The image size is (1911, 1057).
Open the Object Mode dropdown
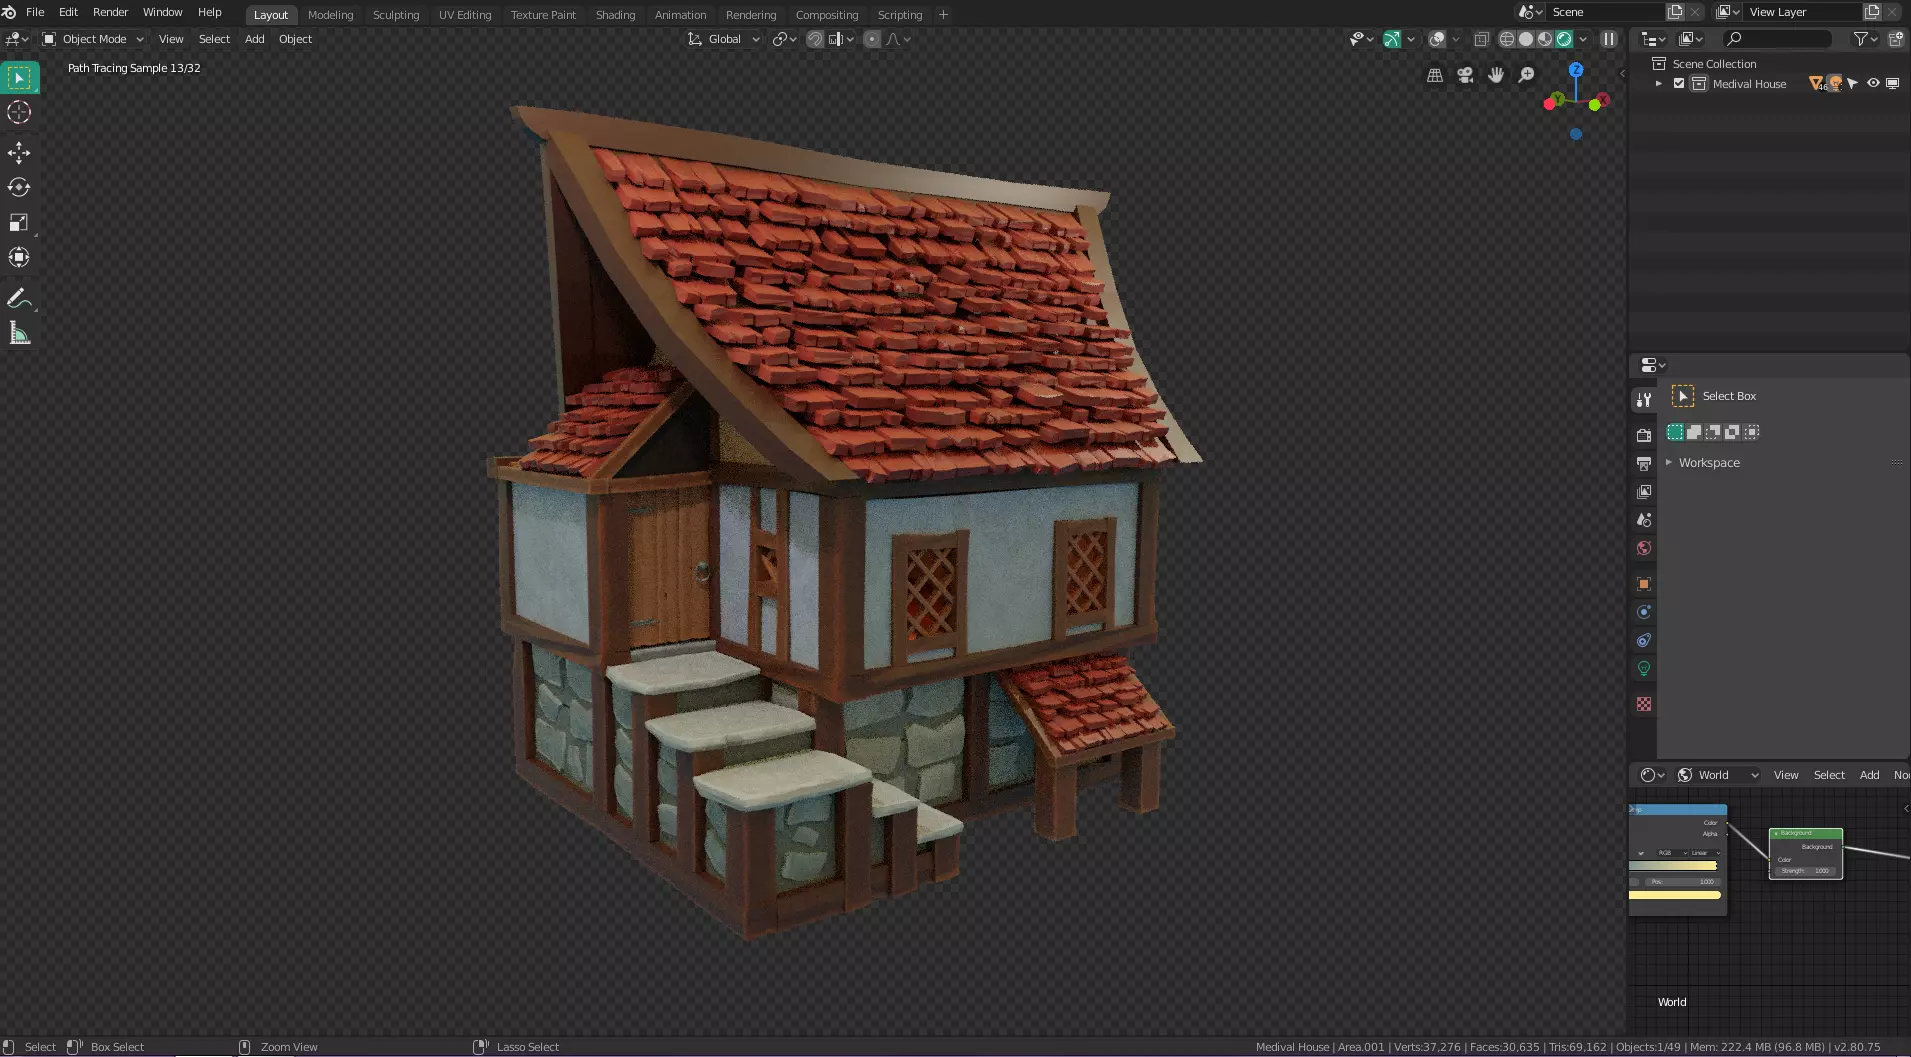coord(93,39)
